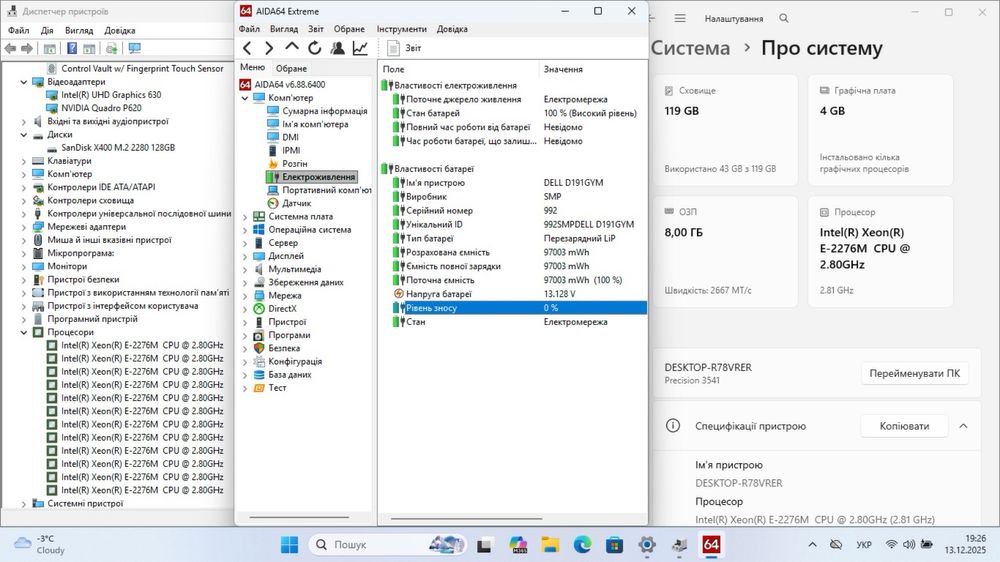Image resolution: width=1000 pixels, height=562 pixels.
Task: Open Microsoft Edge from taskbar
Action: coord(582,545)
